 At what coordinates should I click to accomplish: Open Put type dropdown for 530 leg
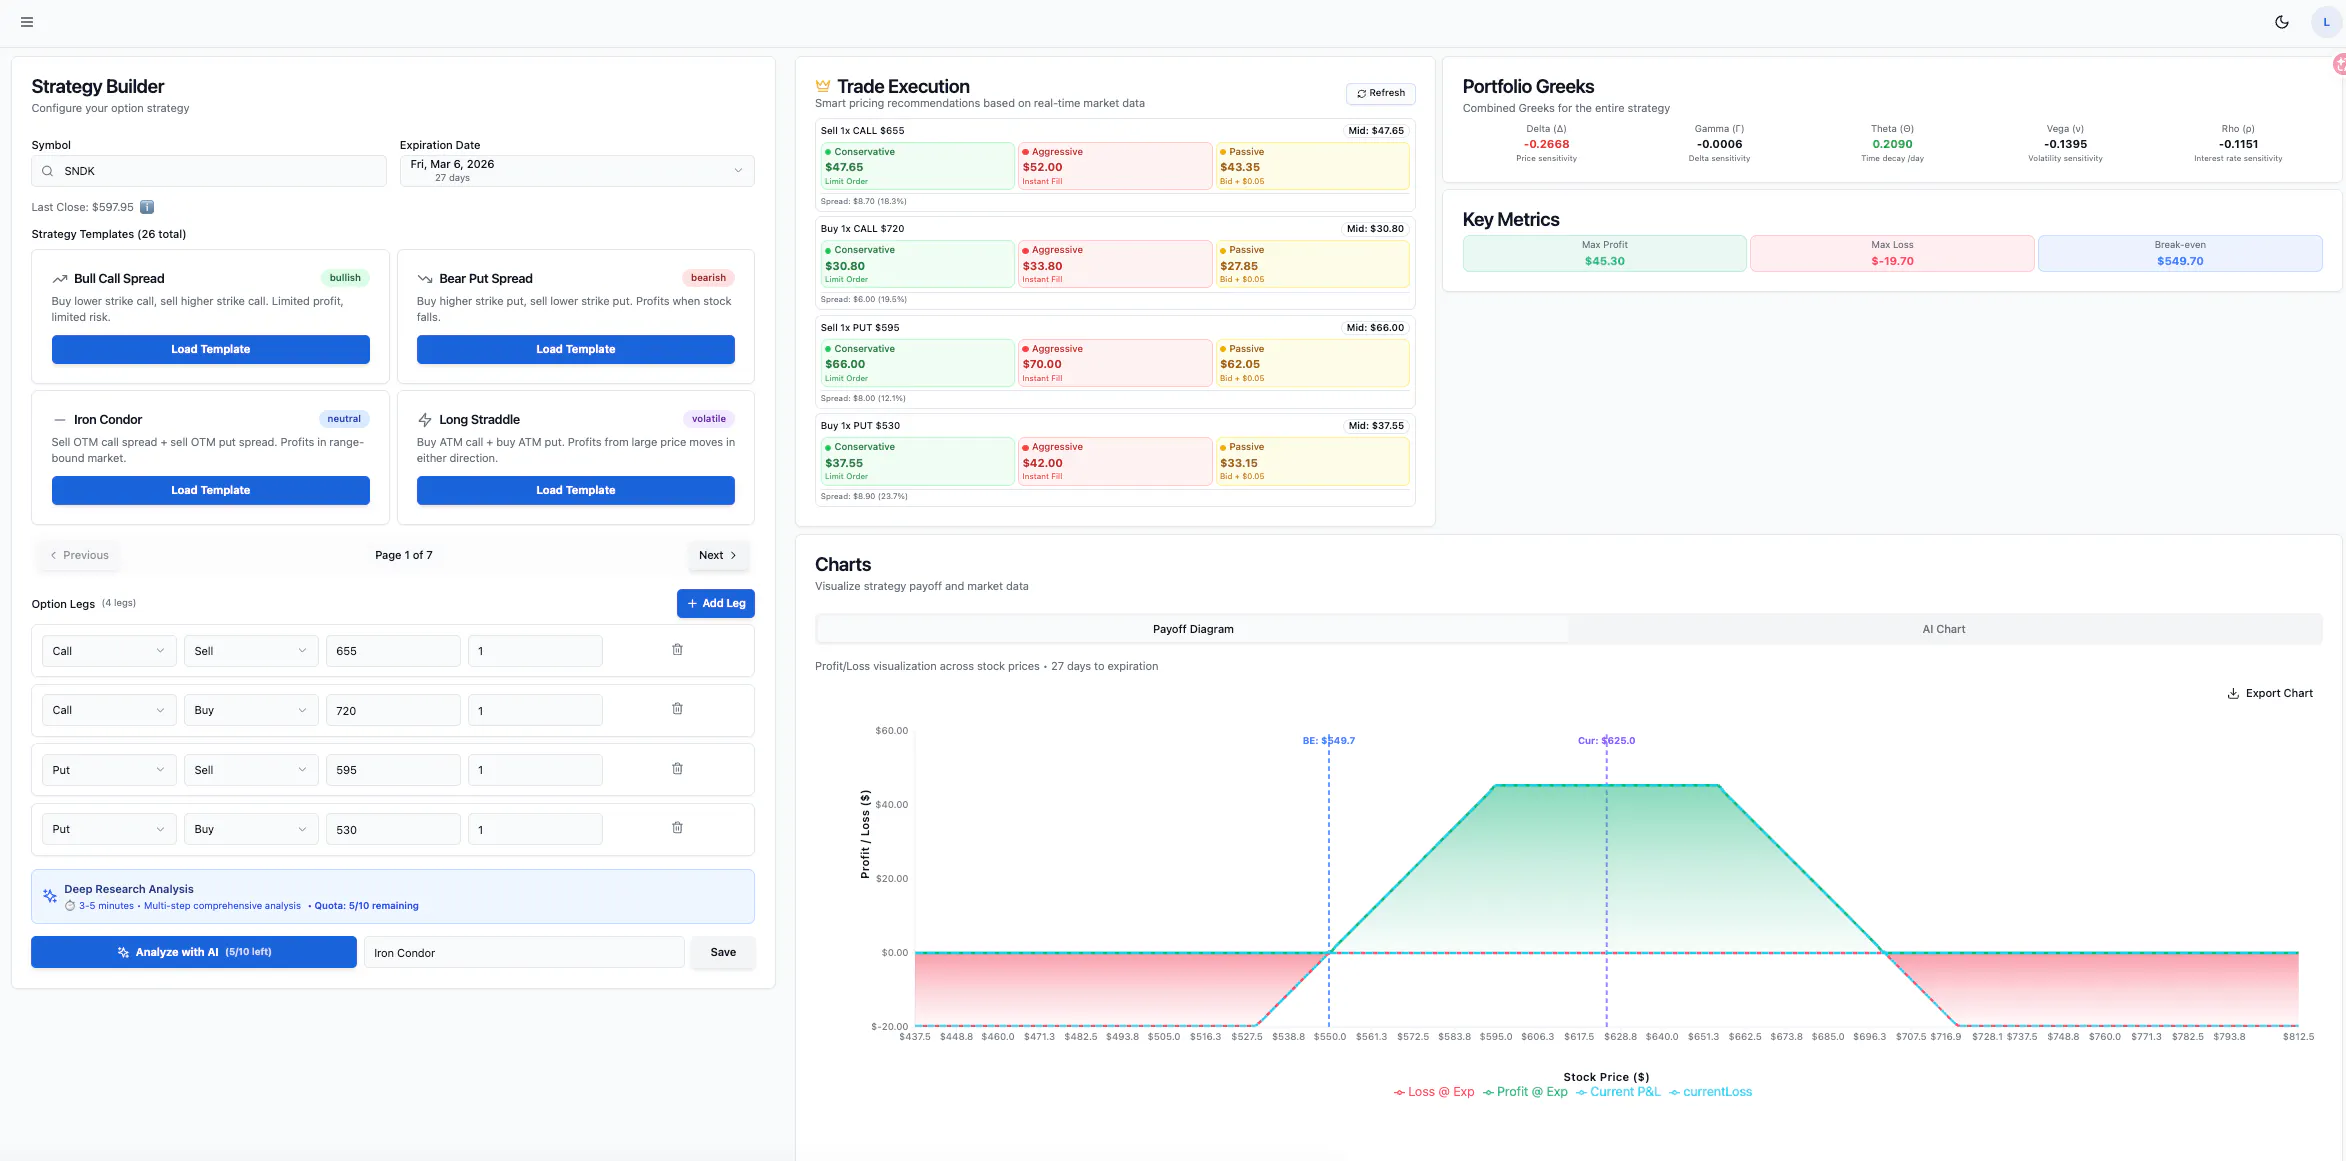point(109,829)
